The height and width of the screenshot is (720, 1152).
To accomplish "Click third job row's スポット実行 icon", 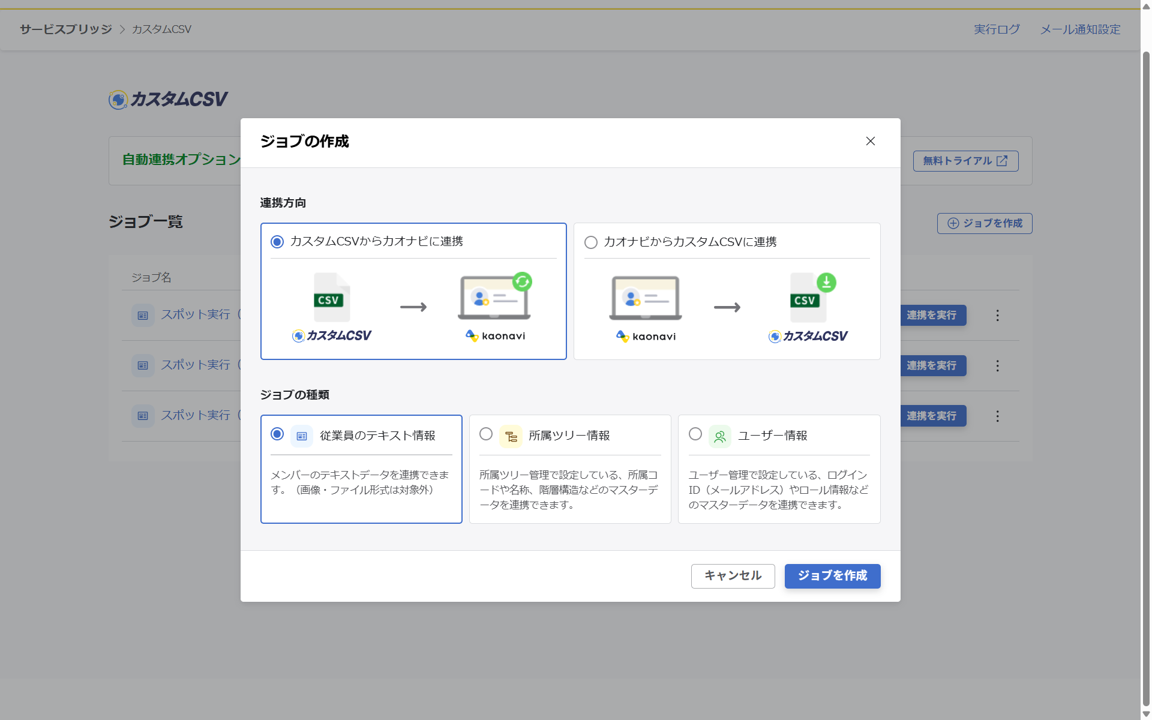I will (143, 416).
